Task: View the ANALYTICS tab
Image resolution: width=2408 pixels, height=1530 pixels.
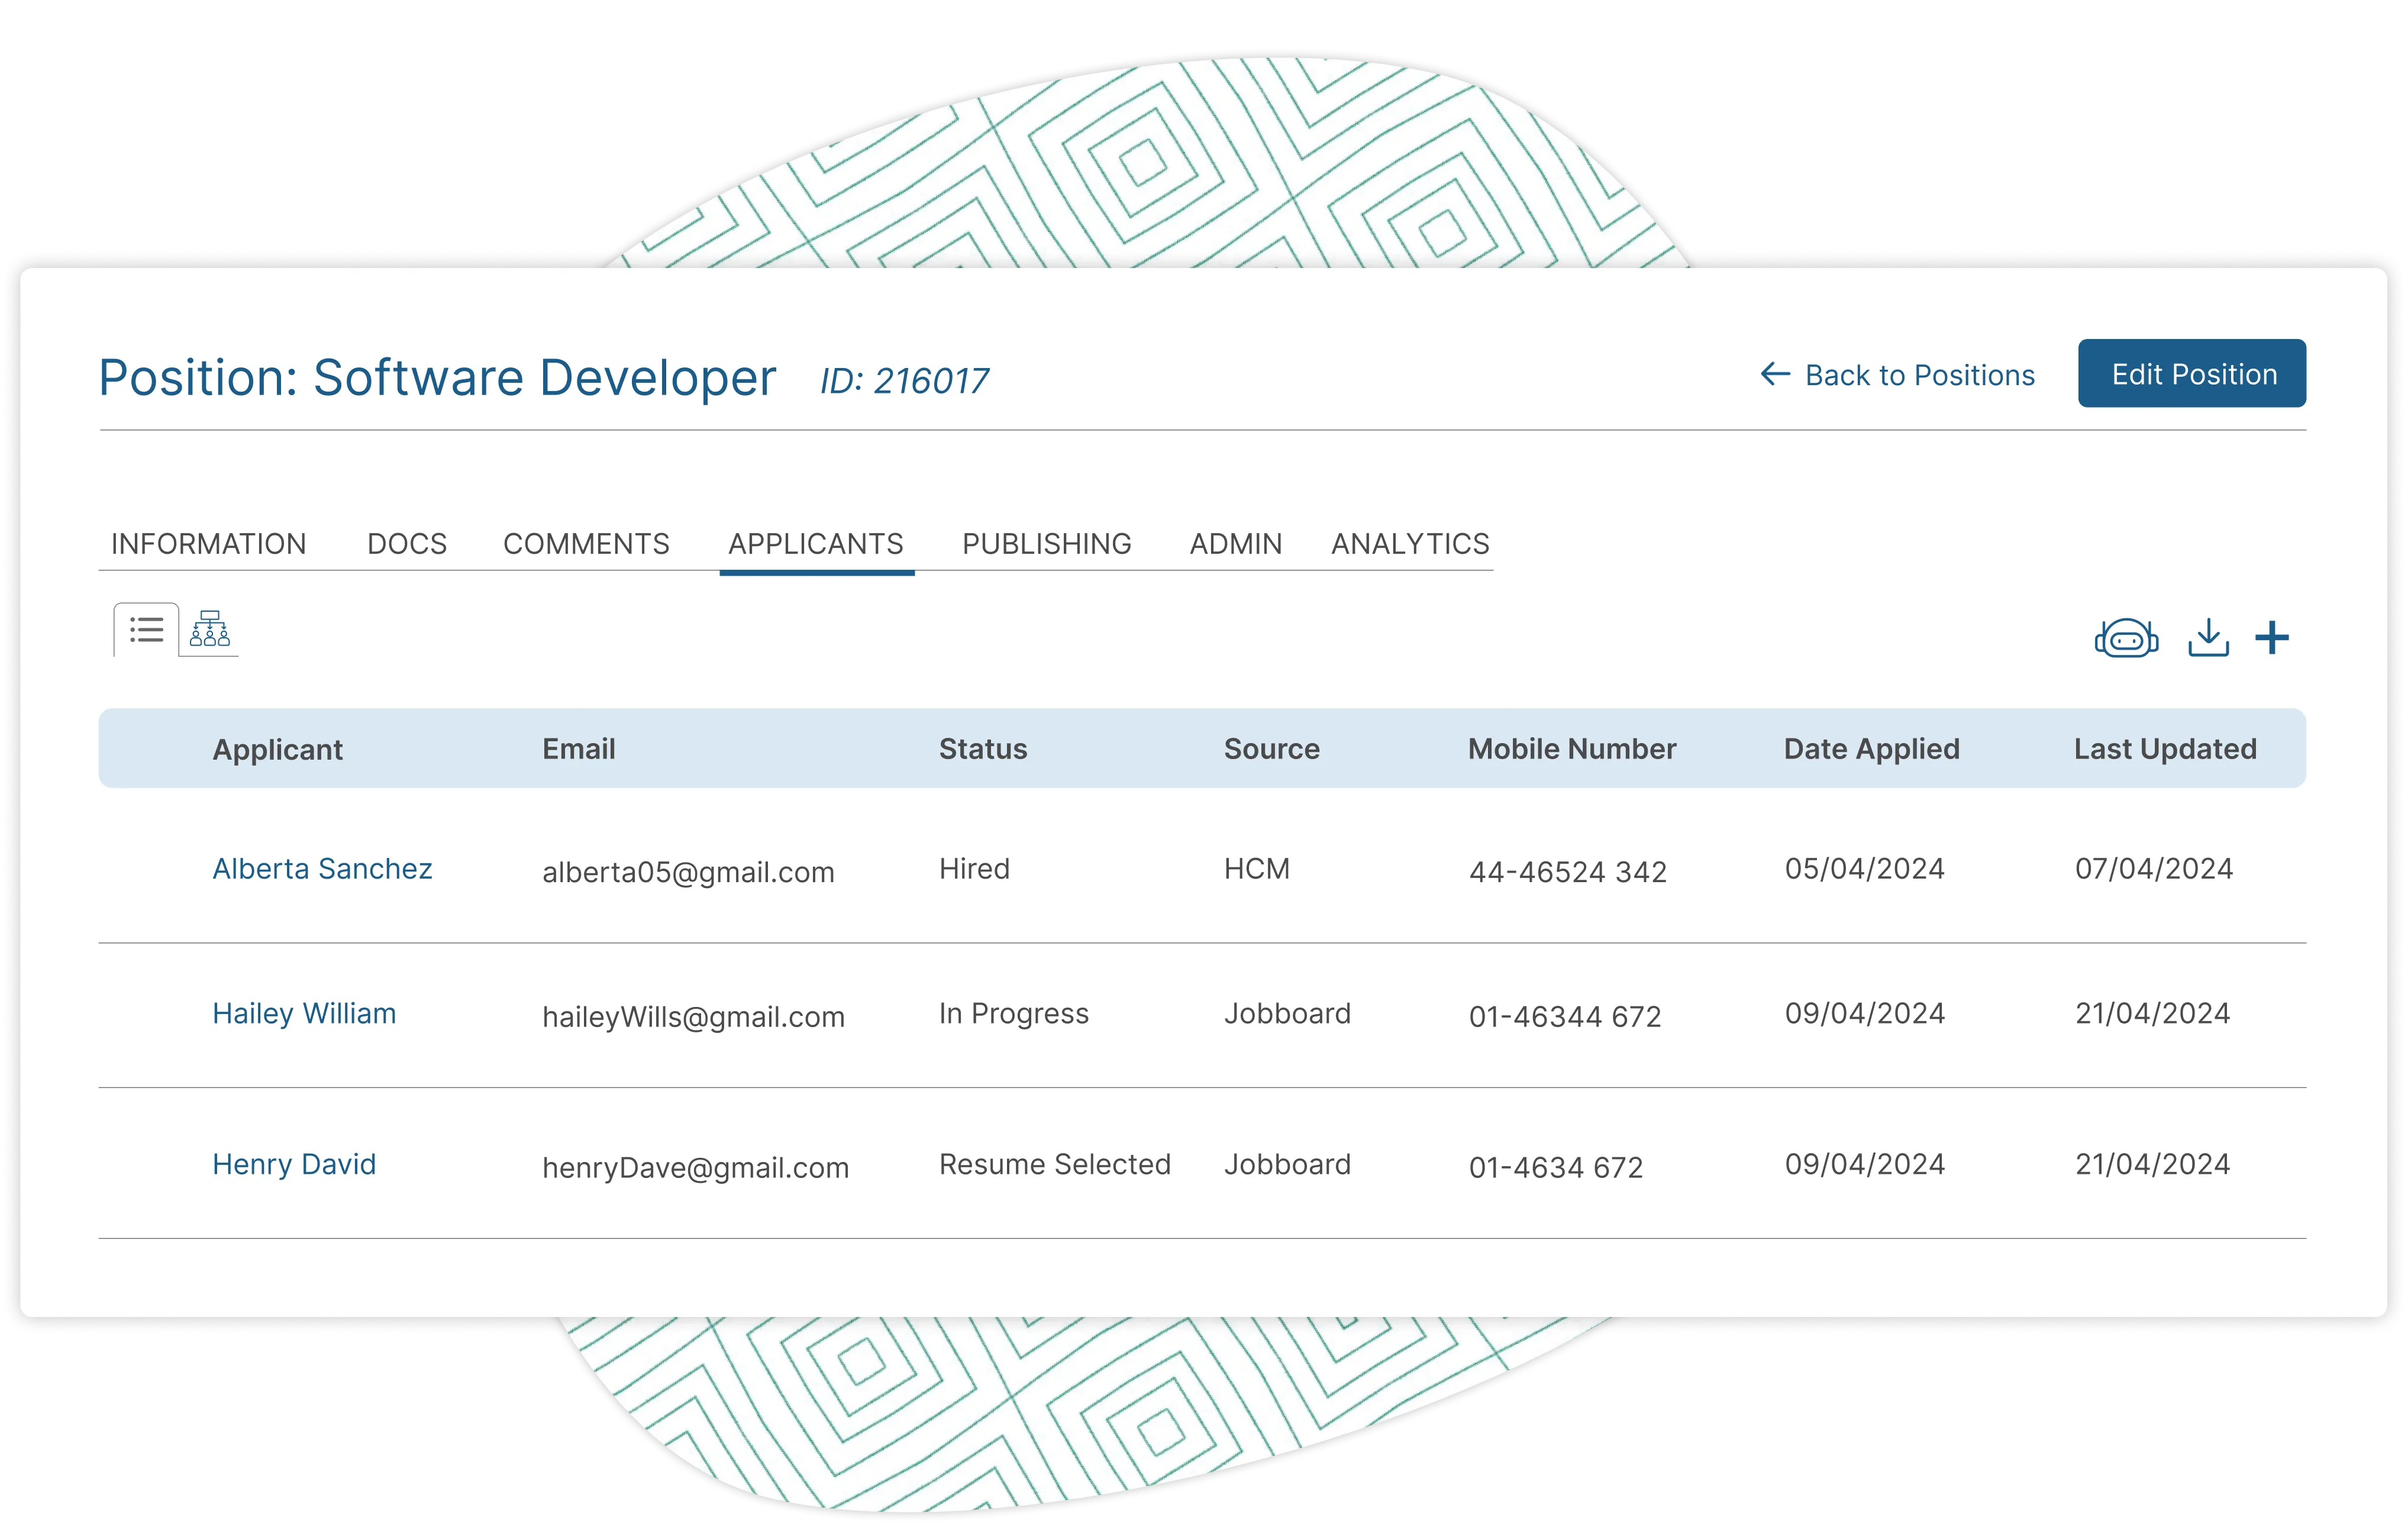Action: [1410, 544]
